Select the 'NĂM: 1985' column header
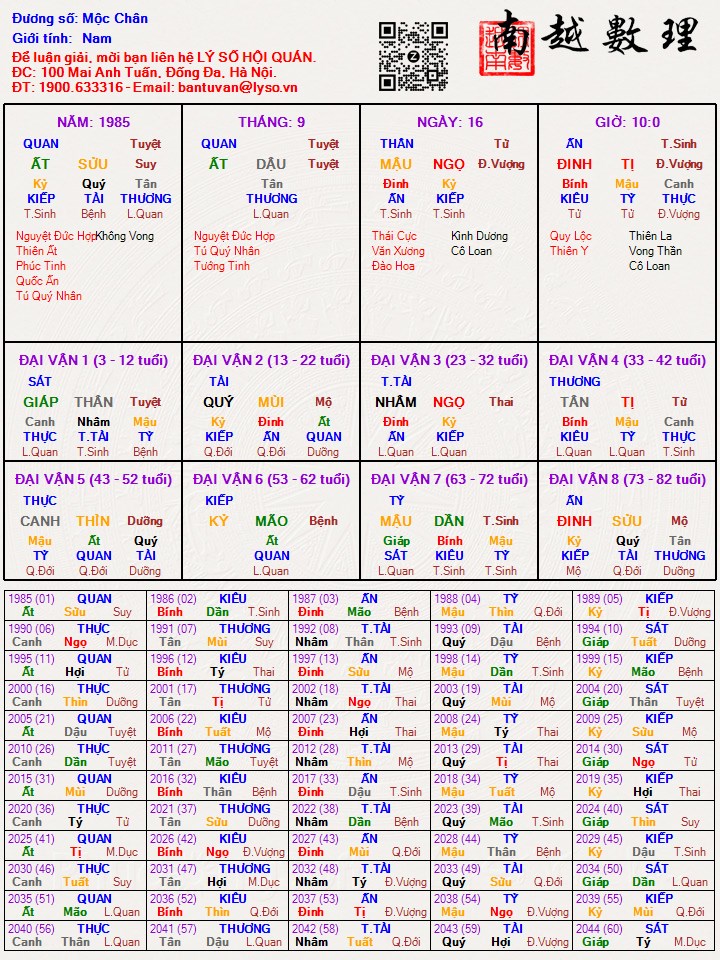This screenshot has height=960, width=720. click(94, 122)
